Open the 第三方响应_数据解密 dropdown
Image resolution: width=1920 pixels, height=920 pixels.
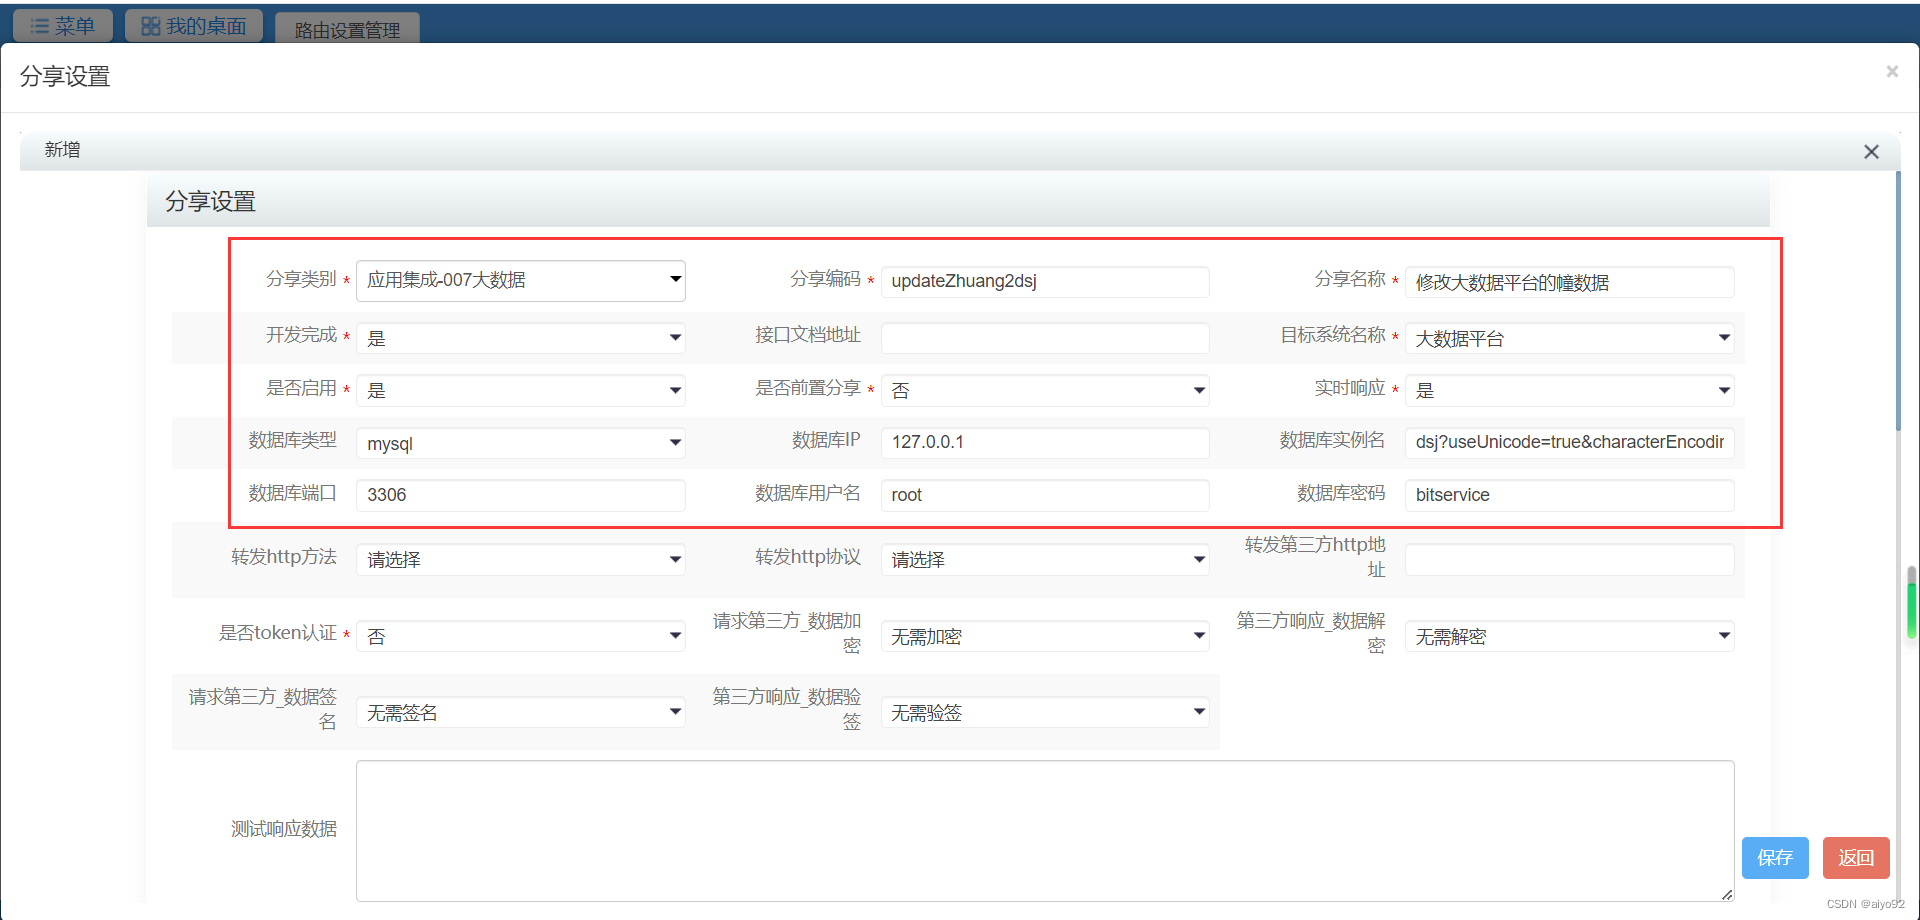[x=1570, y=636]
